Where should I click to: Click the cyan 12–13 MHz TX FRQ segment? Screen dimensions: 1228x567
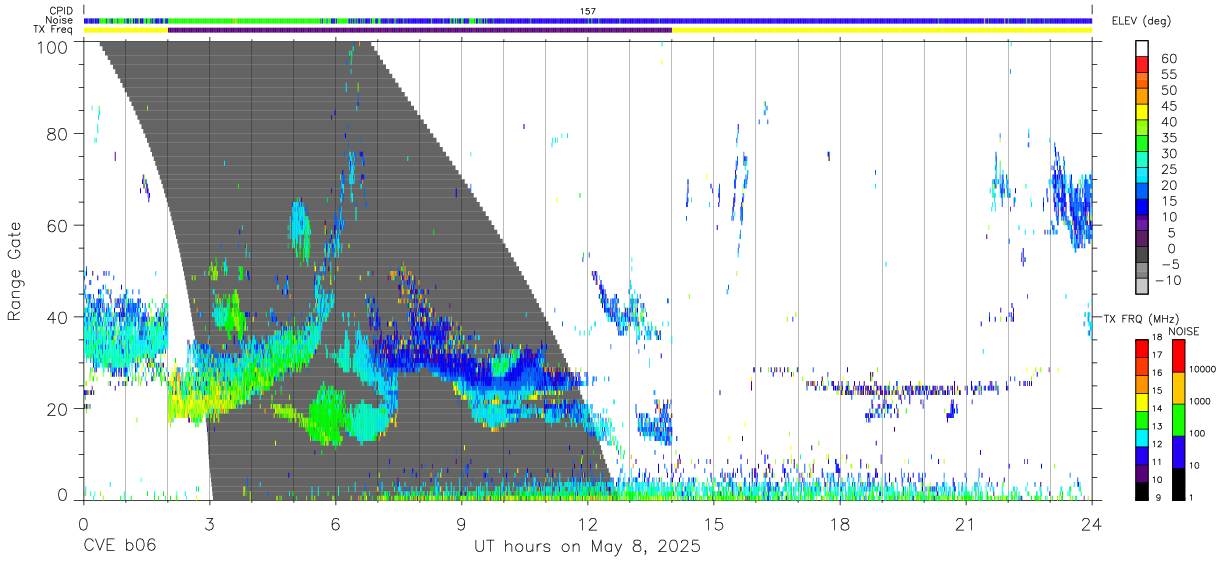tap(1142, 437)
